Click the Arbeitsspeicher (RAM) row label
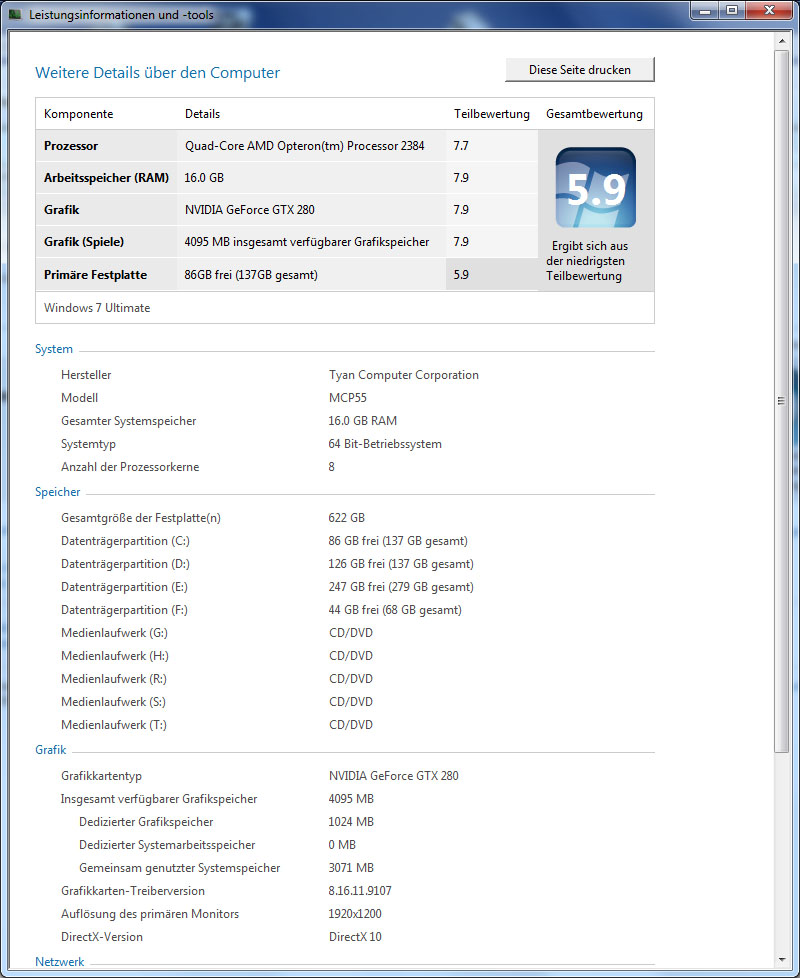Viewport: 800px width, 978px height. (106, 178)
